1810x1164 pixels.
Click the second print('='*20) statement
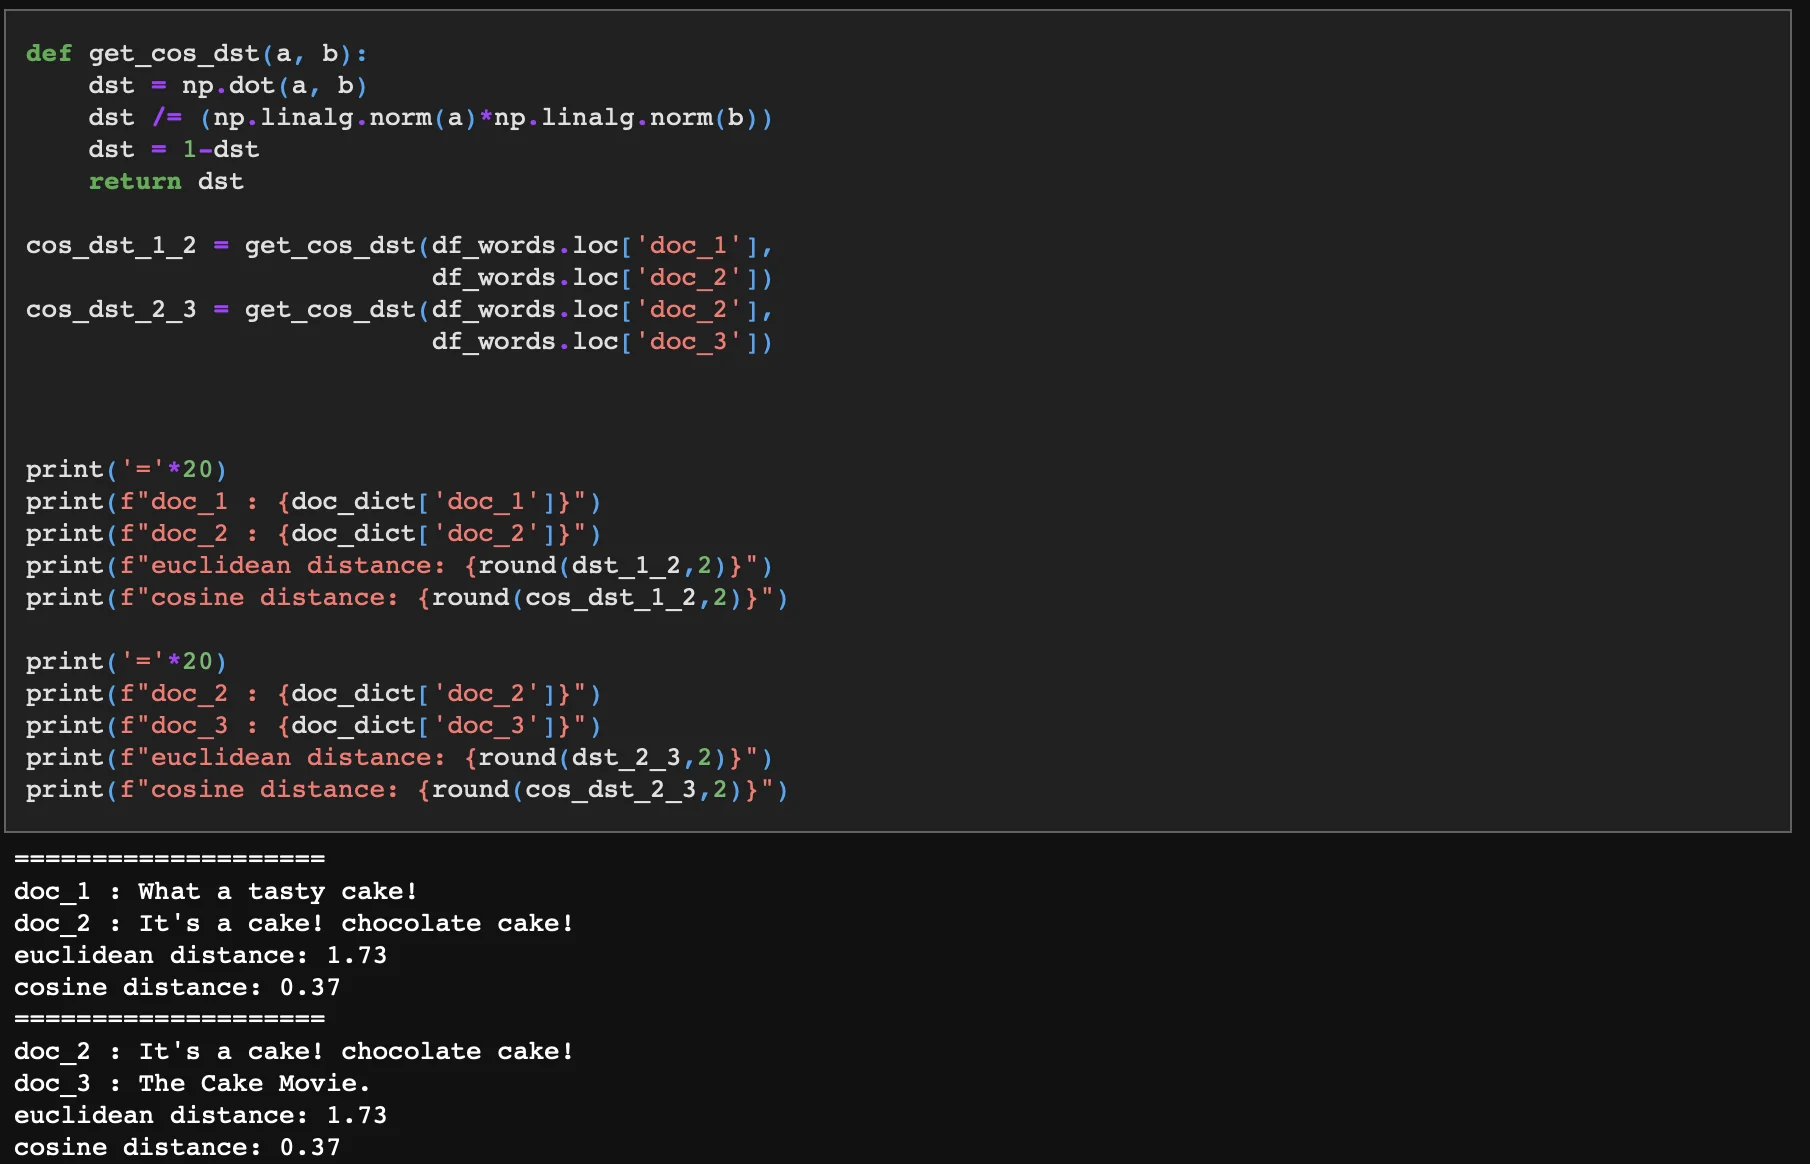click(126, 662)
